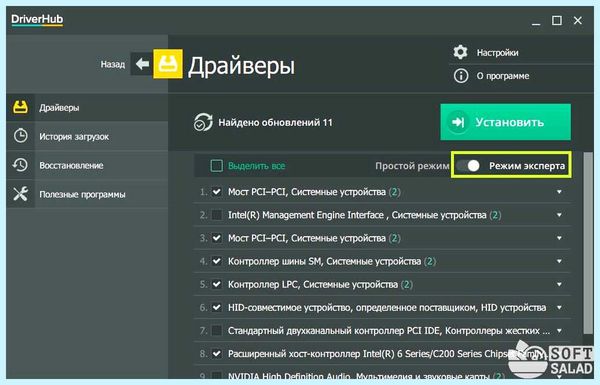Open О программе menu item
This screenshot has height=385, width=600.
click(x=503, y=76)
